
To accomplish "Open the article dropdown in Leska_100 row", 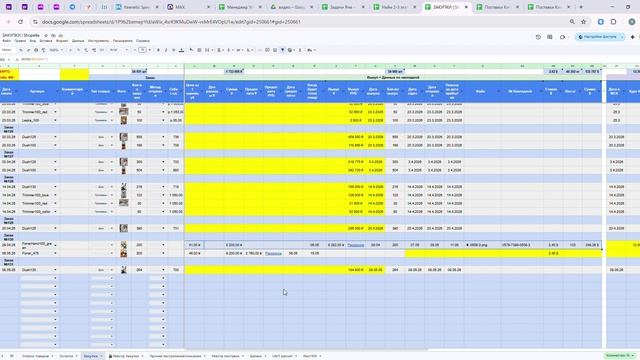I will point(55,120).
